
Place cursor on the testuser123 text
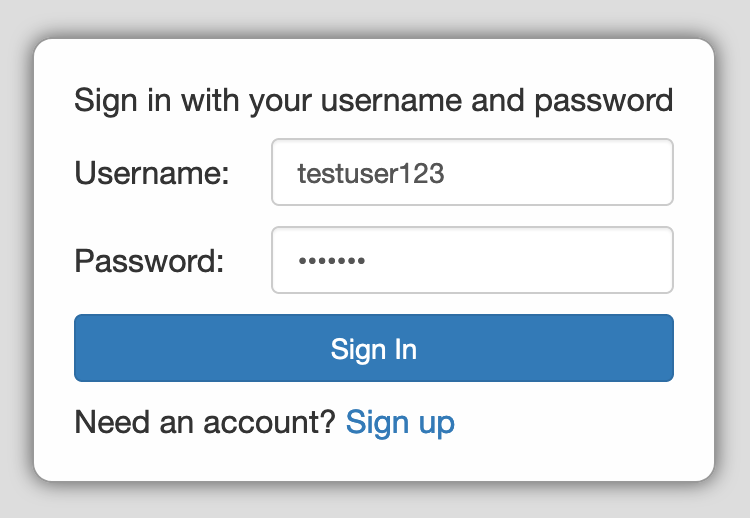(x=370, y=173)
